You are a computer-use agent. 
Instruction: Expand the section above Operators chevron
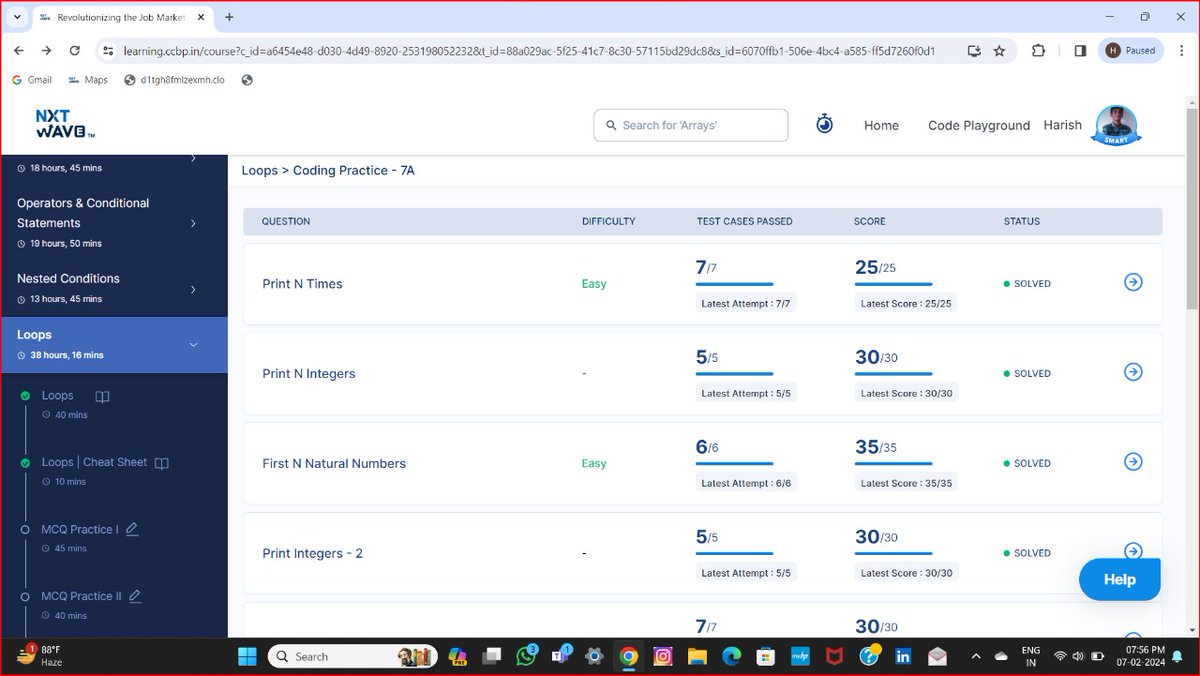pyautogui.click(x=193, y=158)
